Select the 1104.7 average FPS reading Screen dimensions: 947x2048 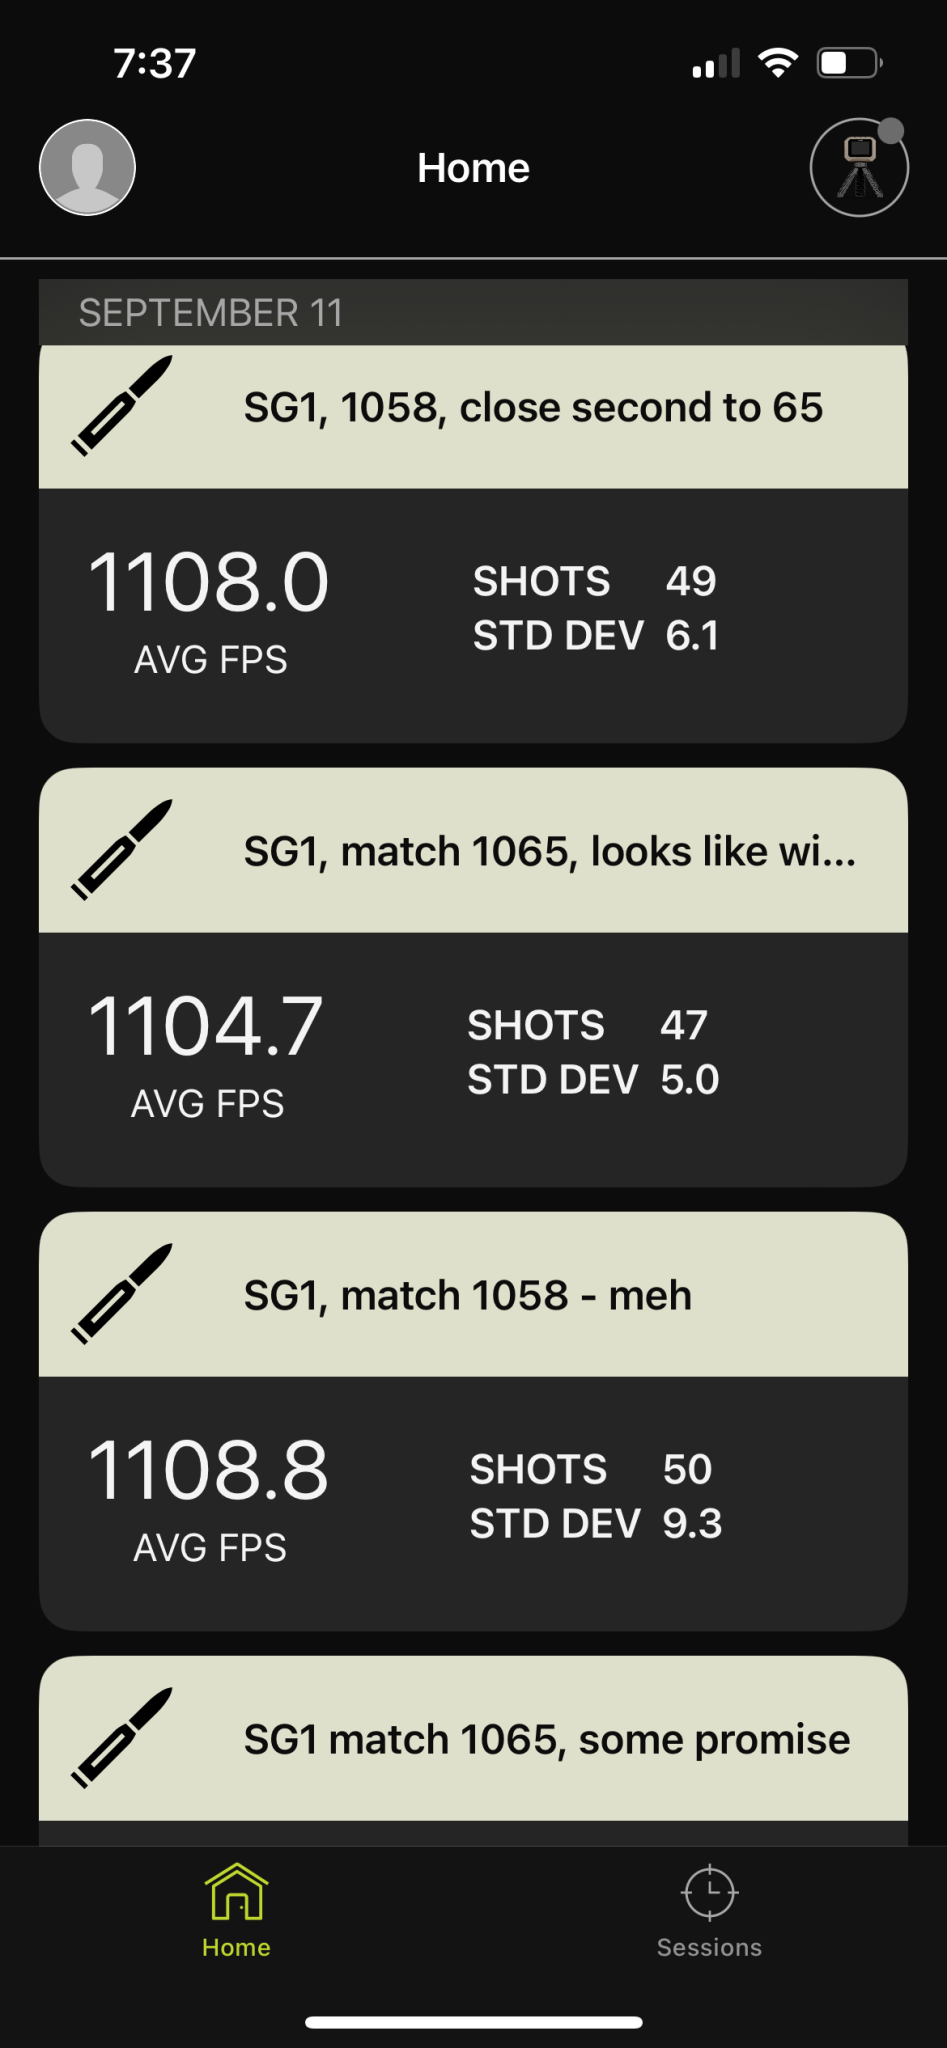tap(206, 1027)
